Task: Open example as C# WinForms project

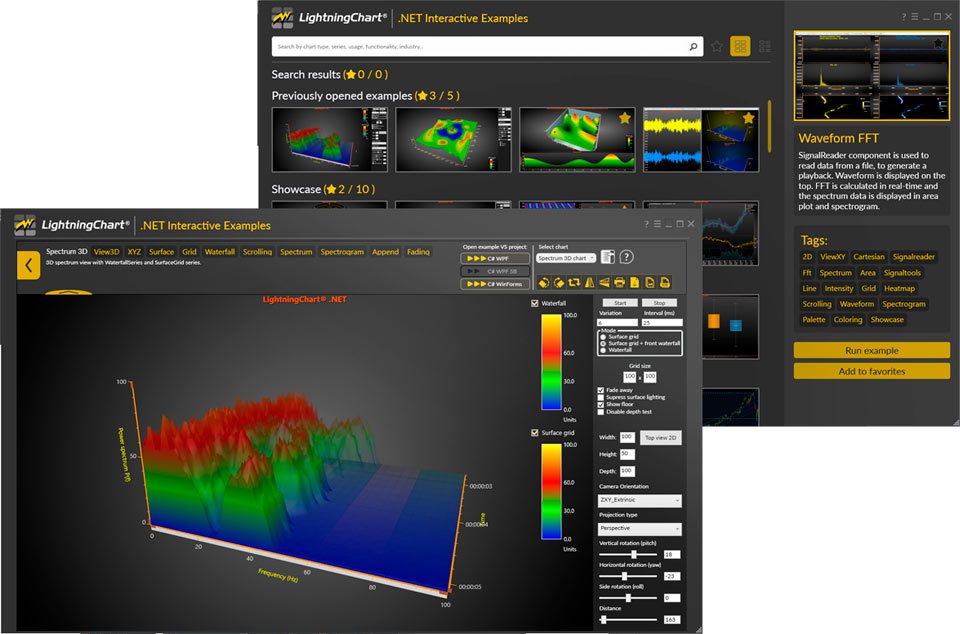Action: [x=495, y=284]
